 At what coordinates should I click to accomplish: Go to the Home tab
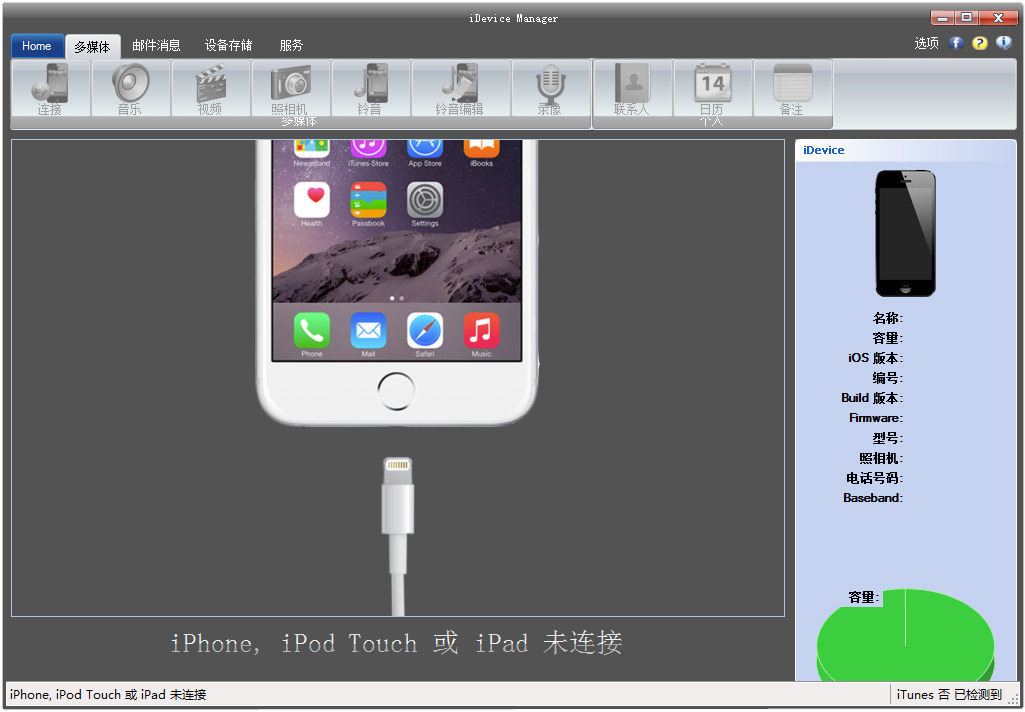(37, 45)
